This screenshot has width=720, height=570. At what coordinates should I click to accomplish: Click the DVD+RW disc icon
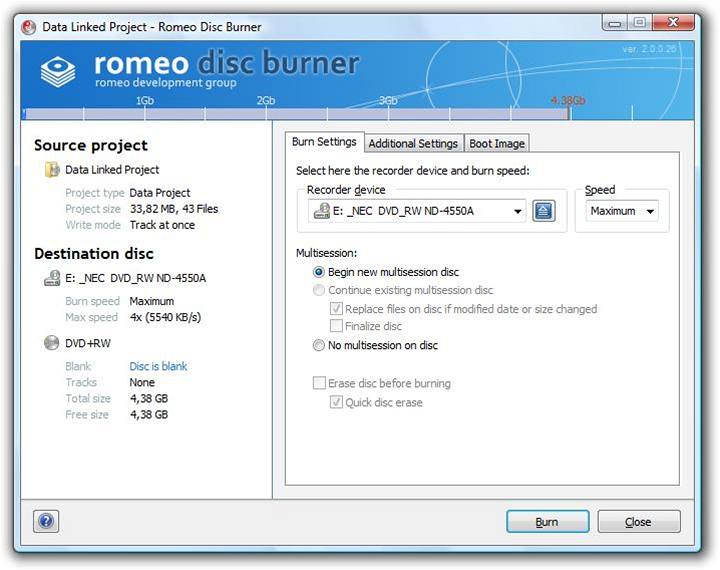(51, 343)
